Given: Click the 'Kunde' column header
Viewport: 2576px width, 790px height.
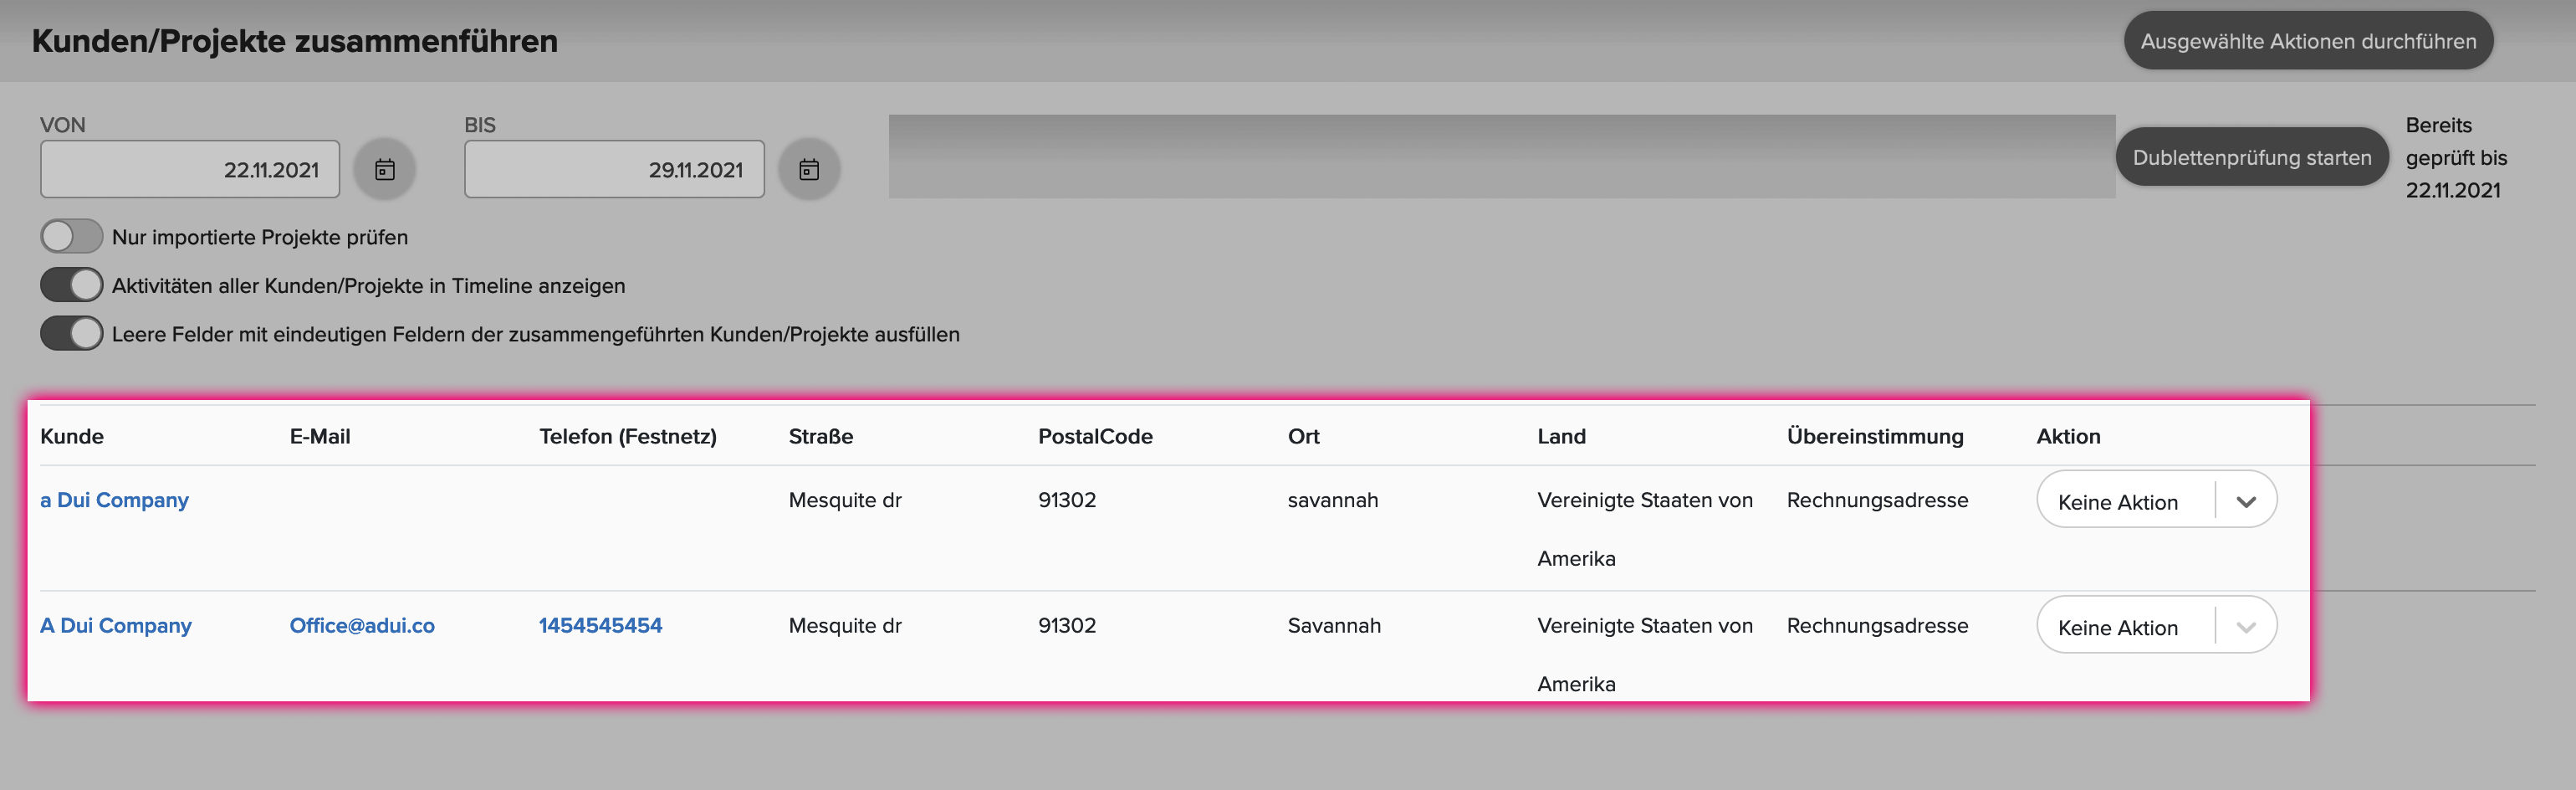Looking at the screenshot, I should click(x=72, y=436).
